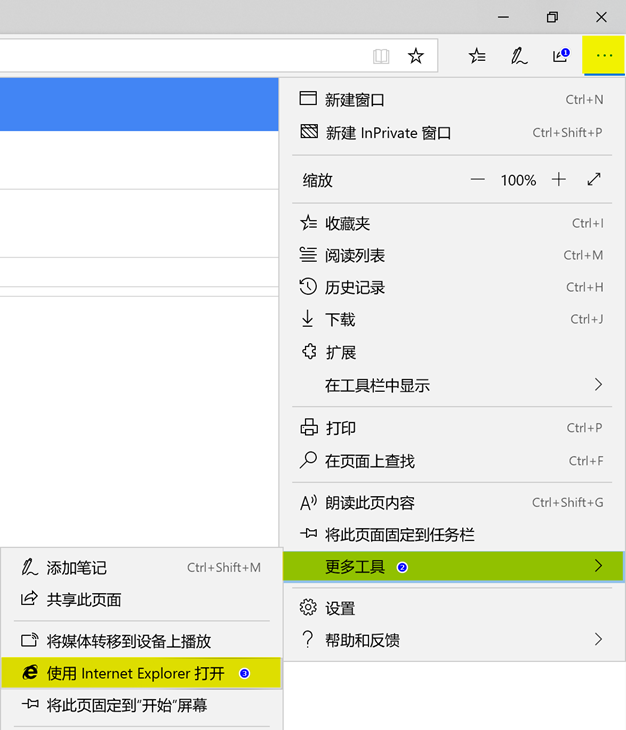Image resolution: width=626 pixels, height=730 pixels.
Task: Open 历史记录 menu entry
Action: click(452, 287)
